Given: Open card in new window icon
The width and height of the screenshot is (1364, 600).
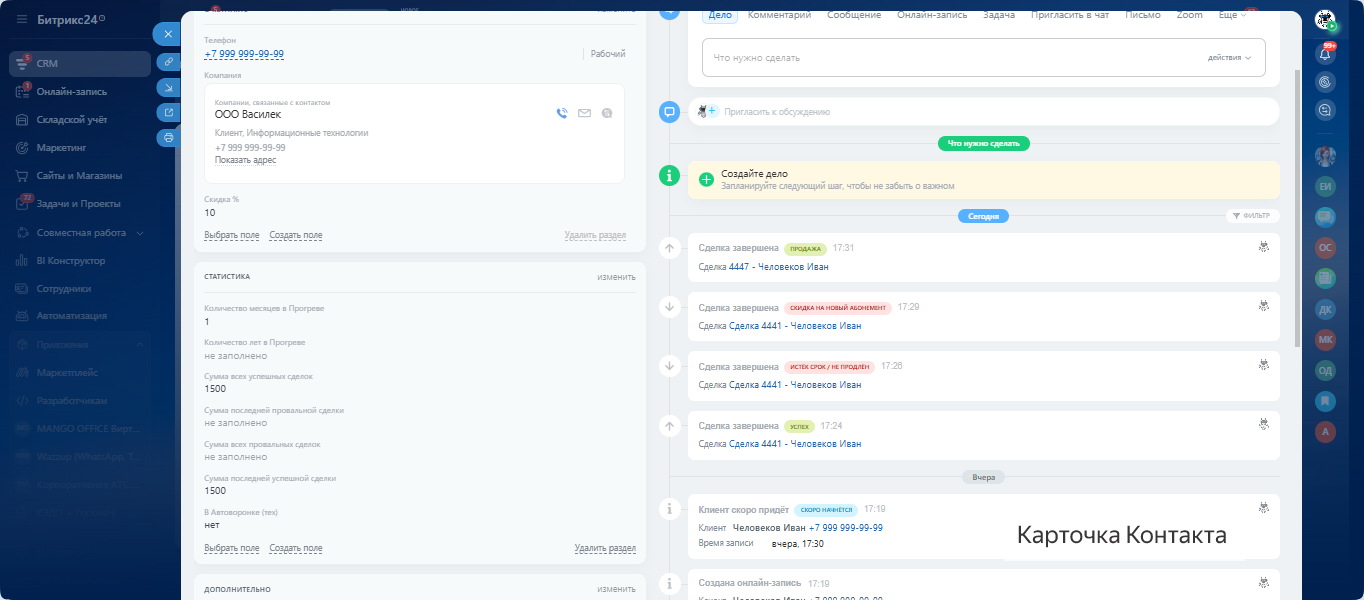Looking at the screenshot, I should tap(168, 113).
